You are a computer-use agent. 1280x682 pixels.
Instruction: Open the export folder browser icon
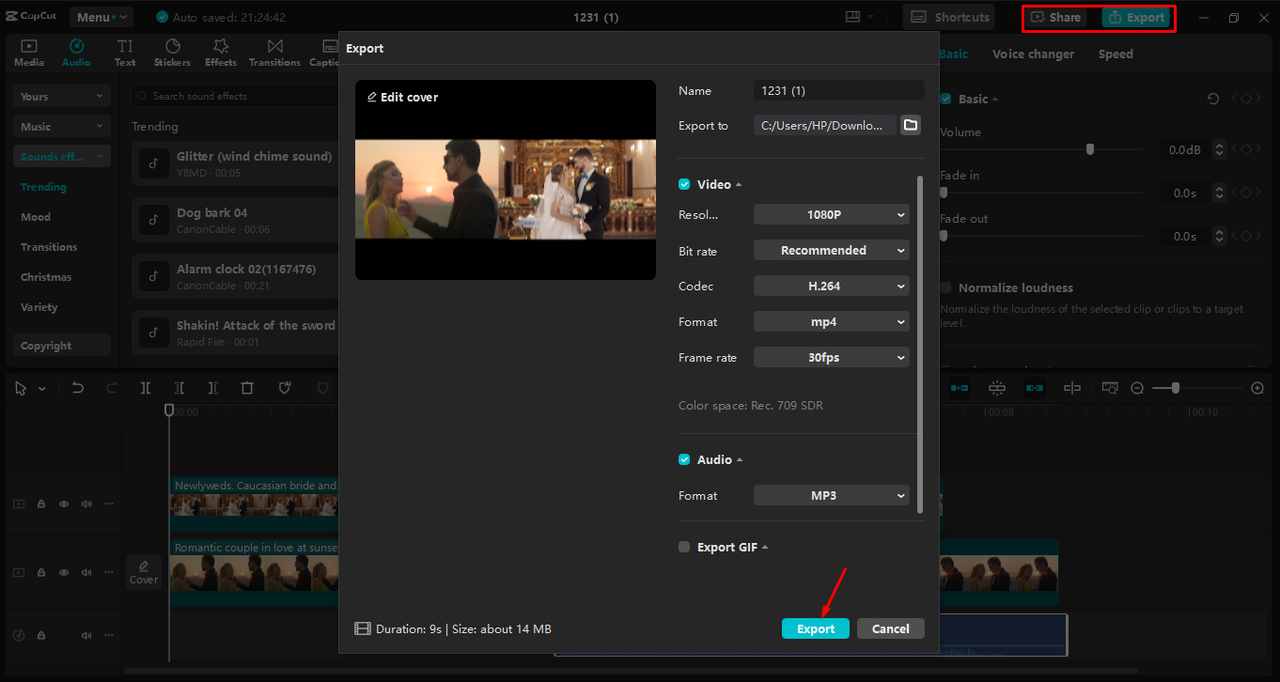click(x=910, y=125)
